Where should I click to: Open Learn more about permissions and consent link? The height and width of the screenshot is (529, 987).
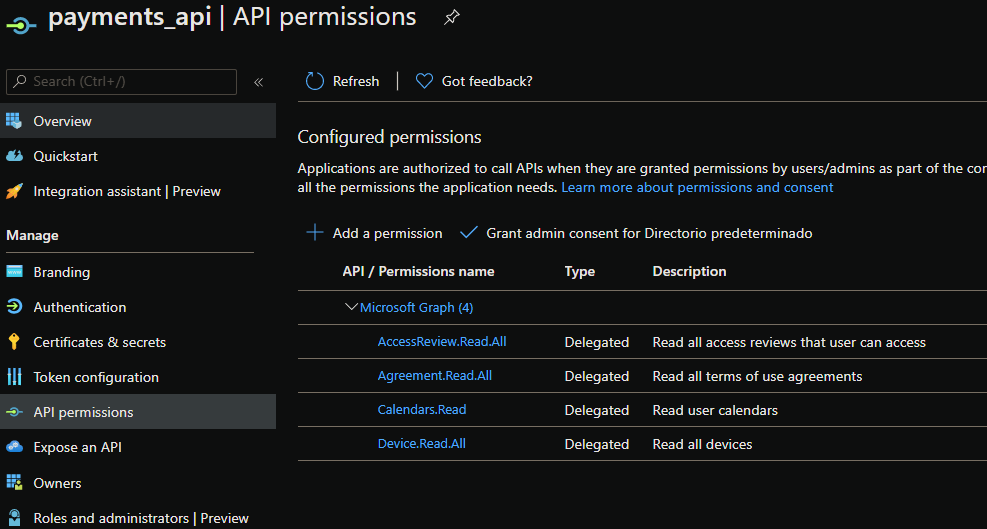(697, 187)
